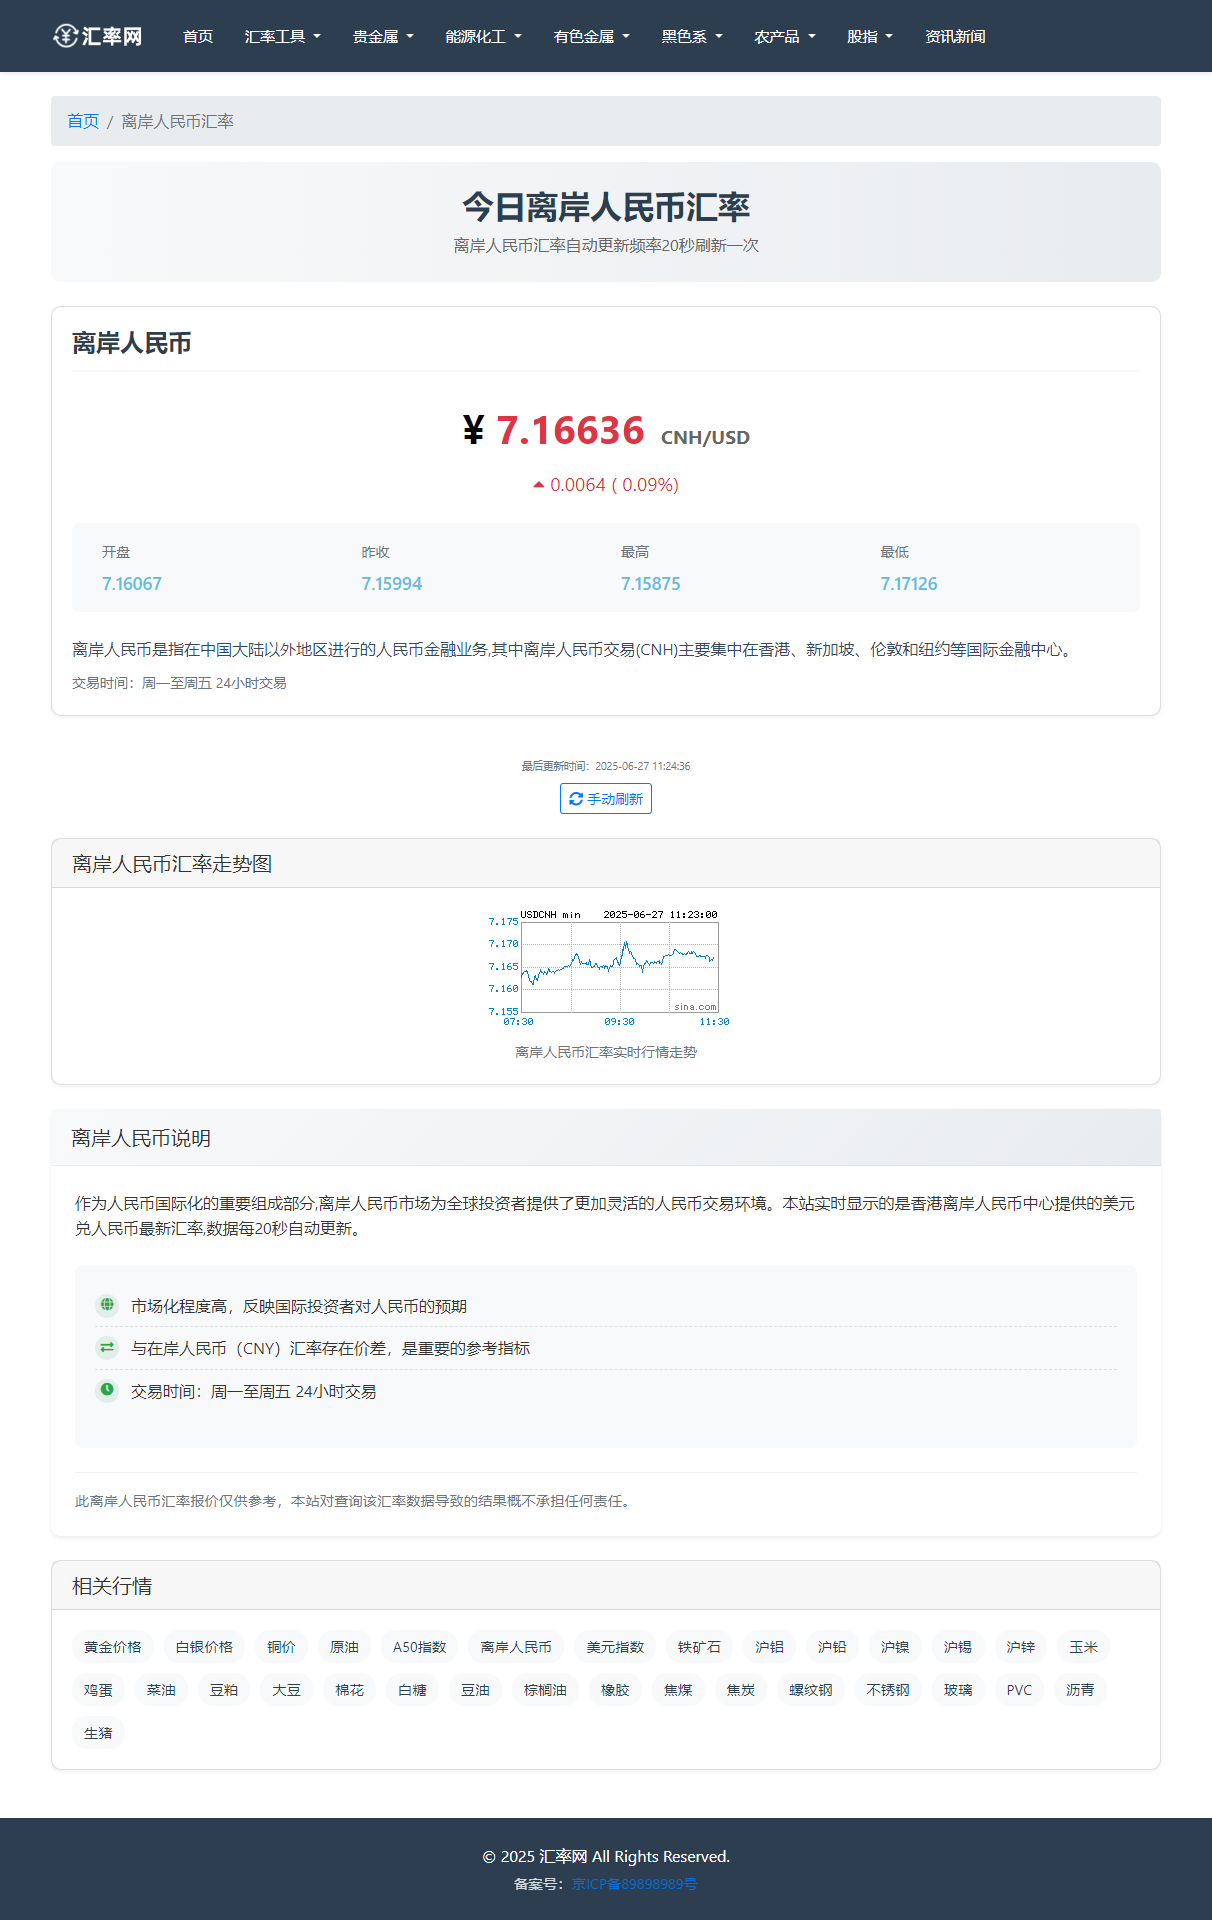Open the 农产品 navbar dropdown
1212x1920 pixels.
[784, 37]
